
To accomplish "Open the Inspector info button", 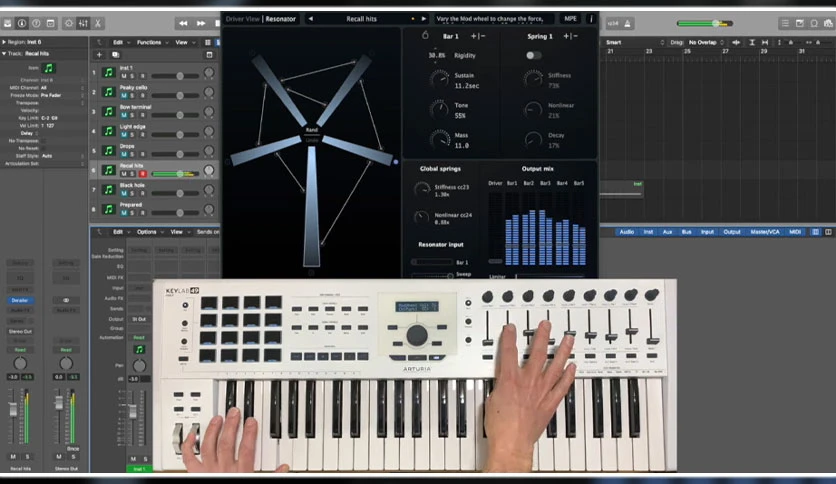I will point(22,23).
